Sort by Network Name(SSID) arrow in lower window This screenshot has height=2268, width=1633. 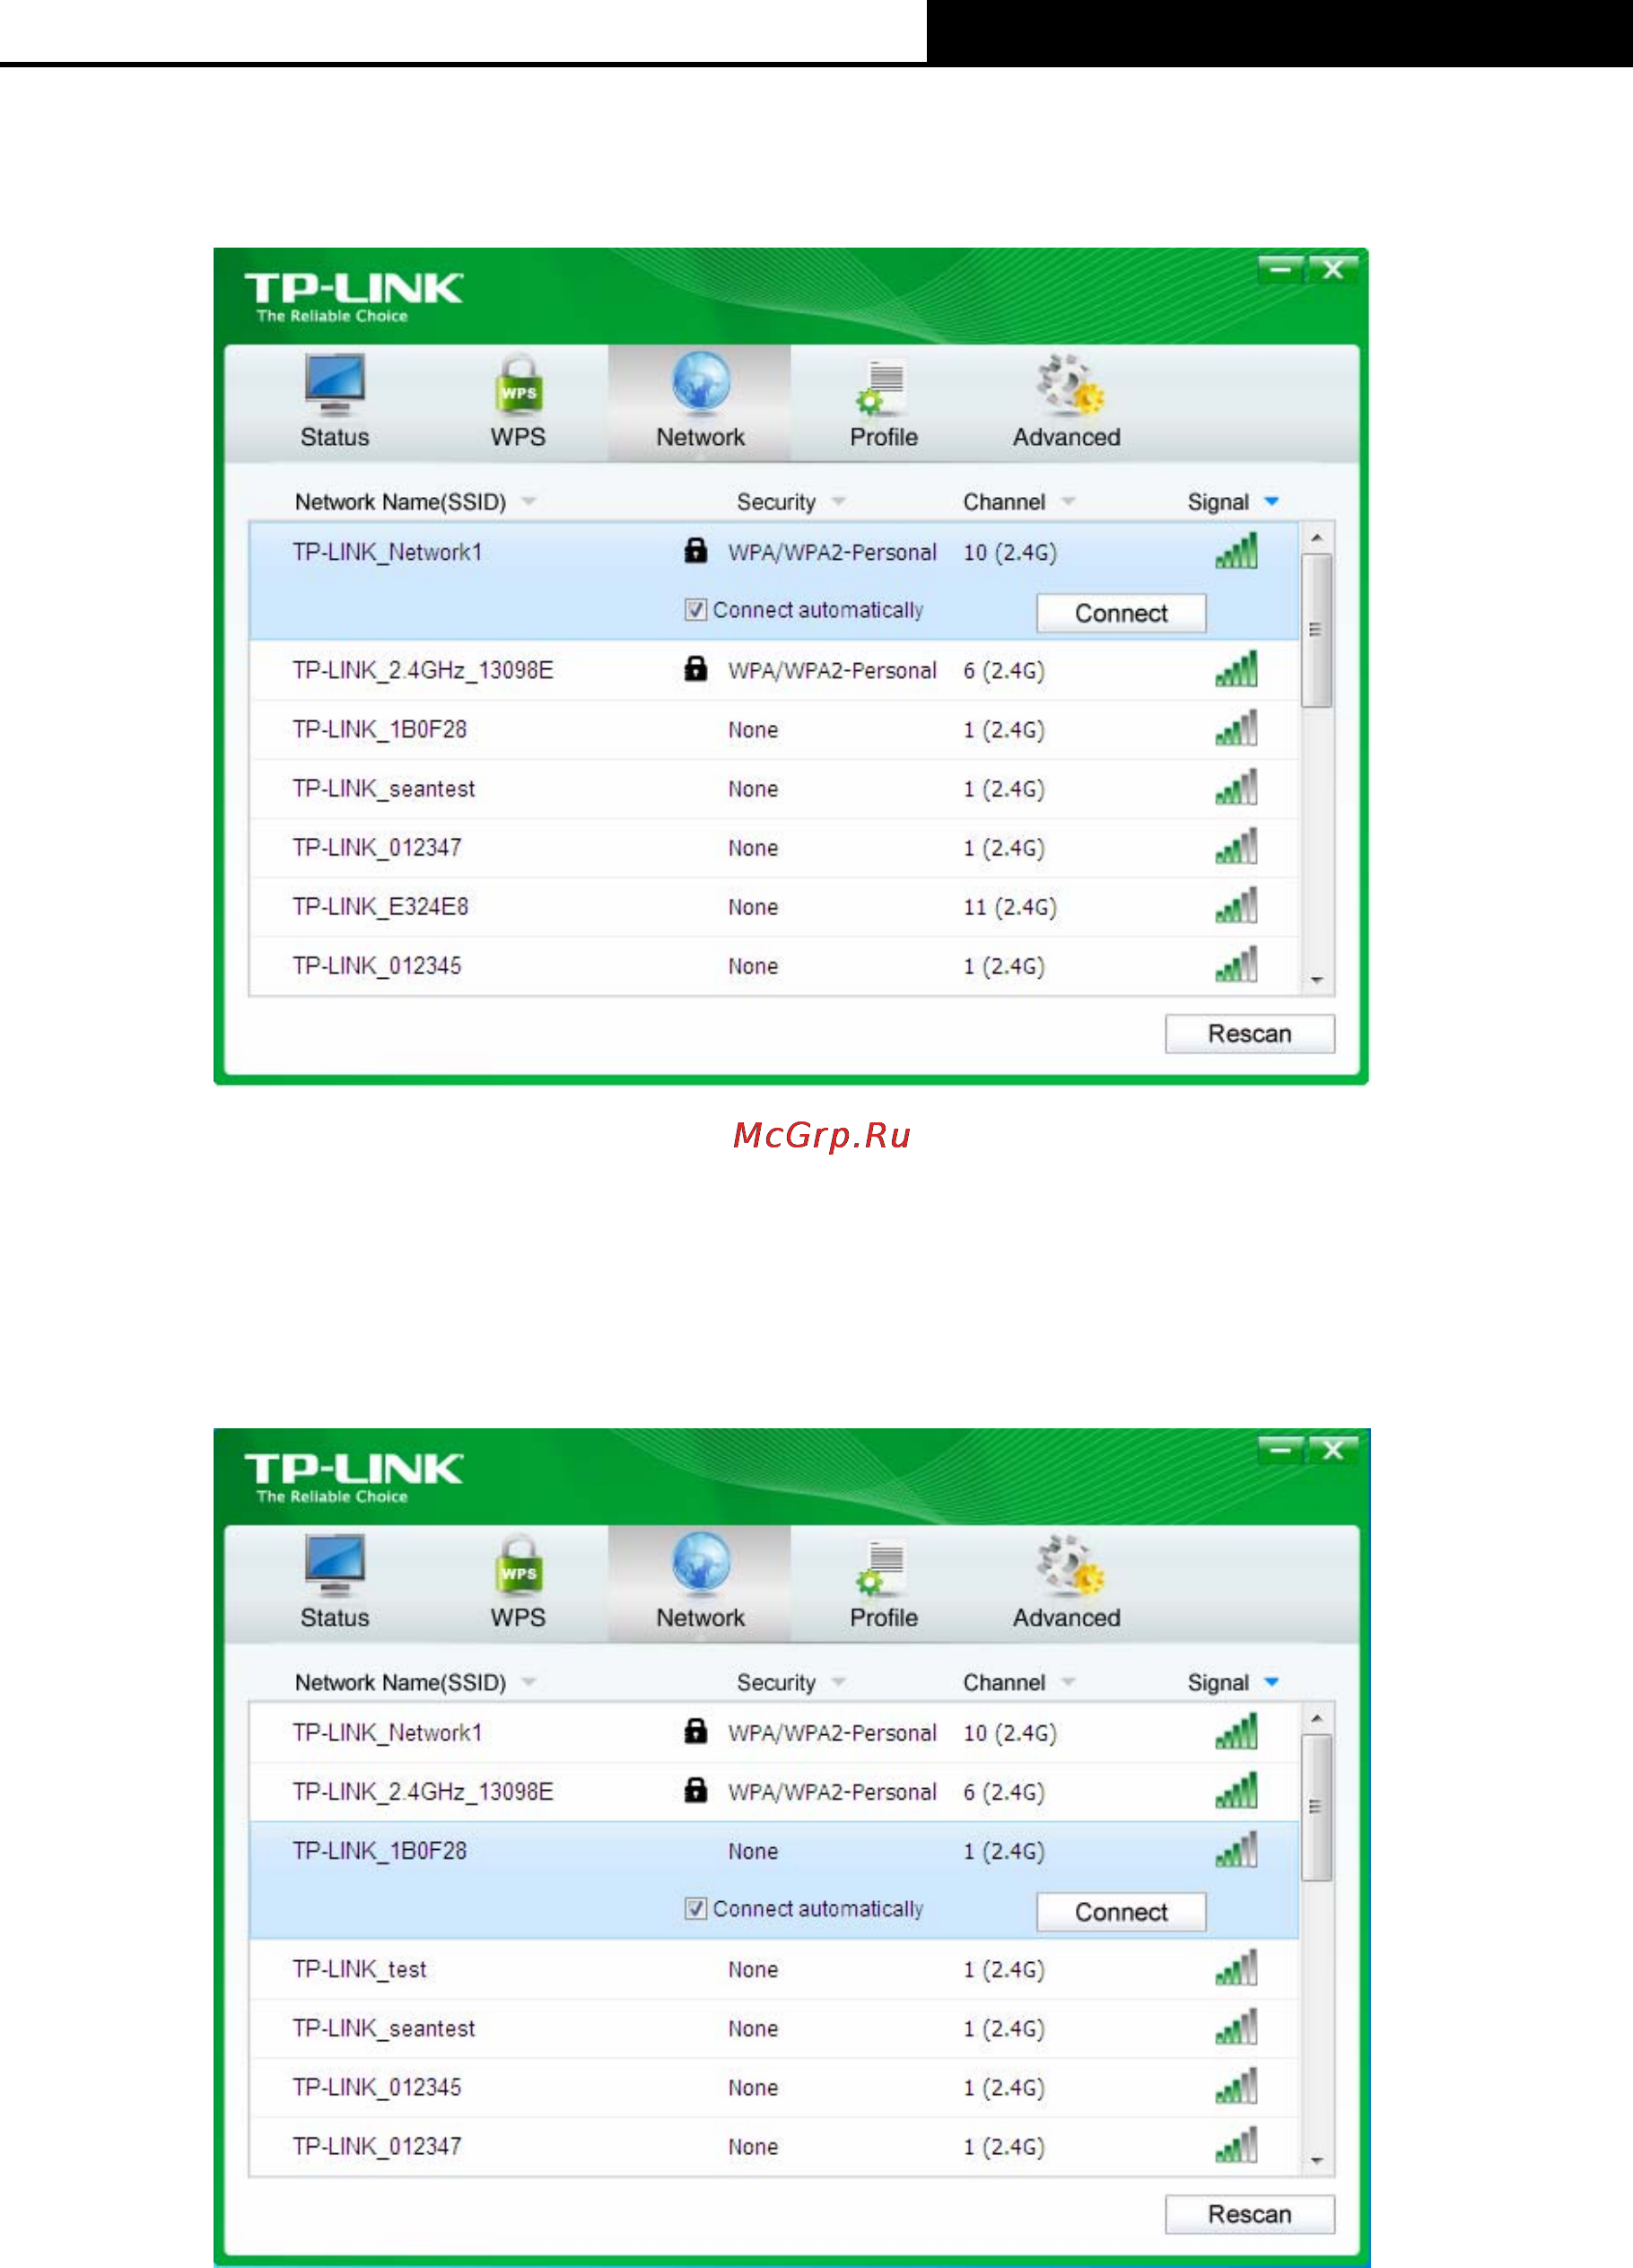click(529, 1681)
